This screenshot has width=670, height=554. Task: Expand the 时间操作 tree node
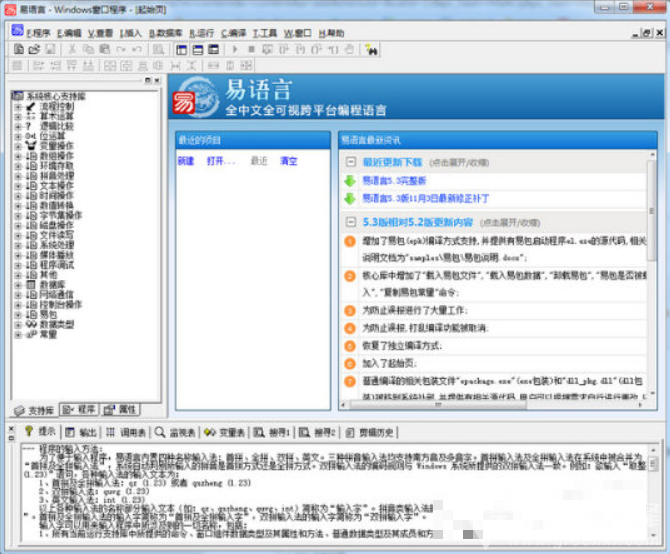(x=18, y=196)
